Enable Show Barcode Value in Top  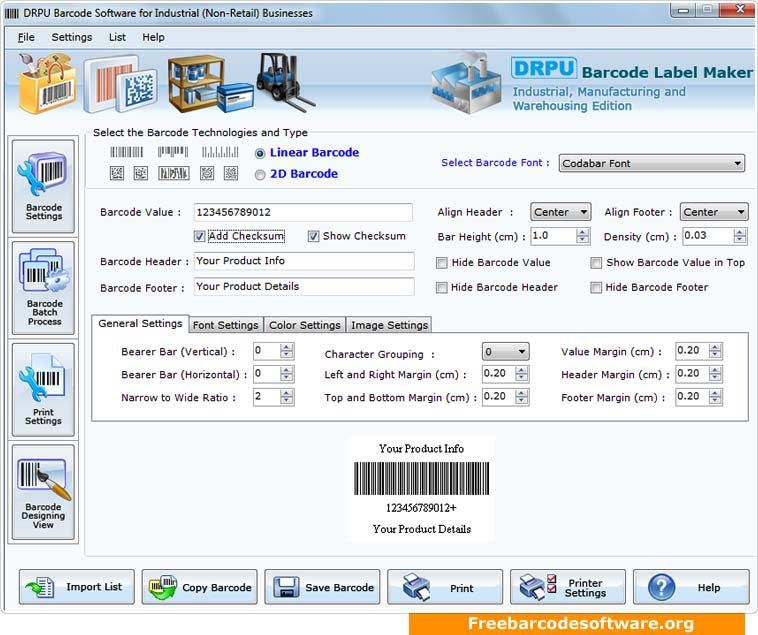596,263
